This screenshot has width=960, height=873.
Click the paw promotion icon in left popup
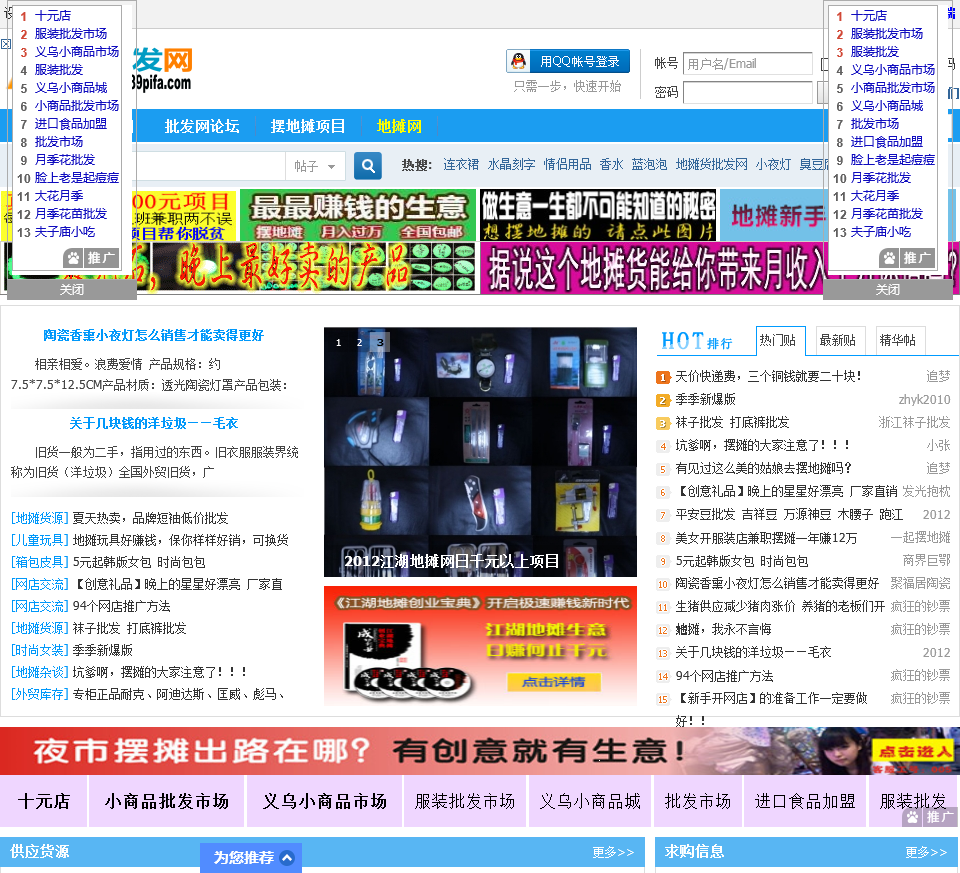click(73, 258)
